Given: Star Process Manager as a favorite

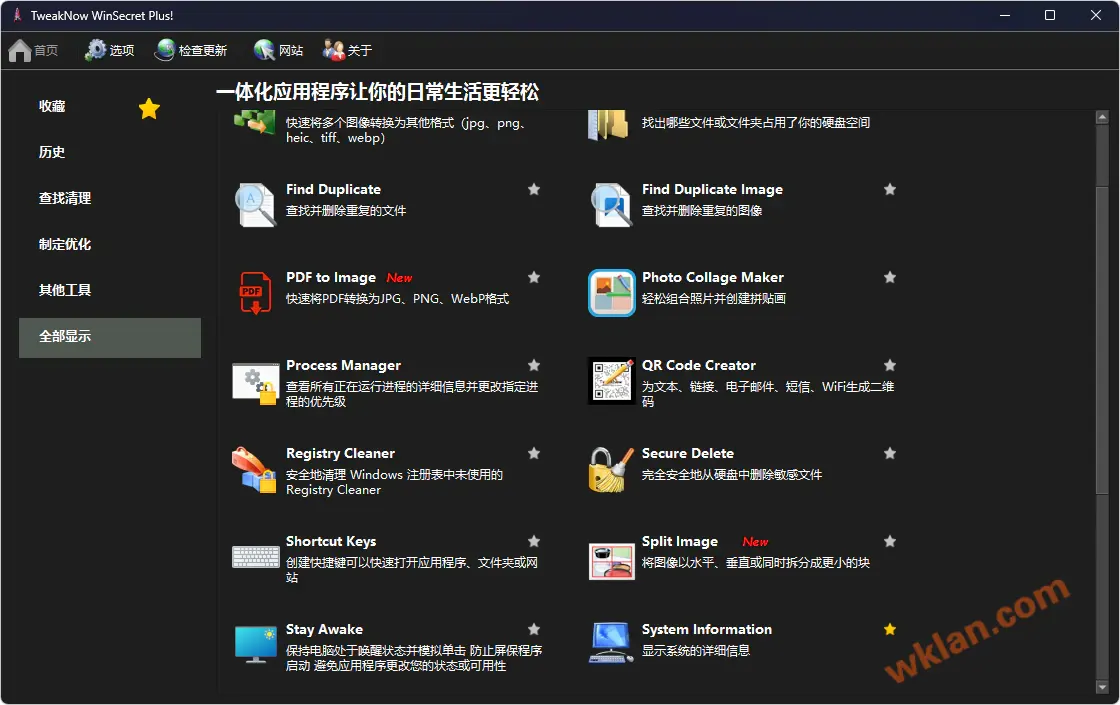Looking at the screenshot, I should (x=534, y=365).
